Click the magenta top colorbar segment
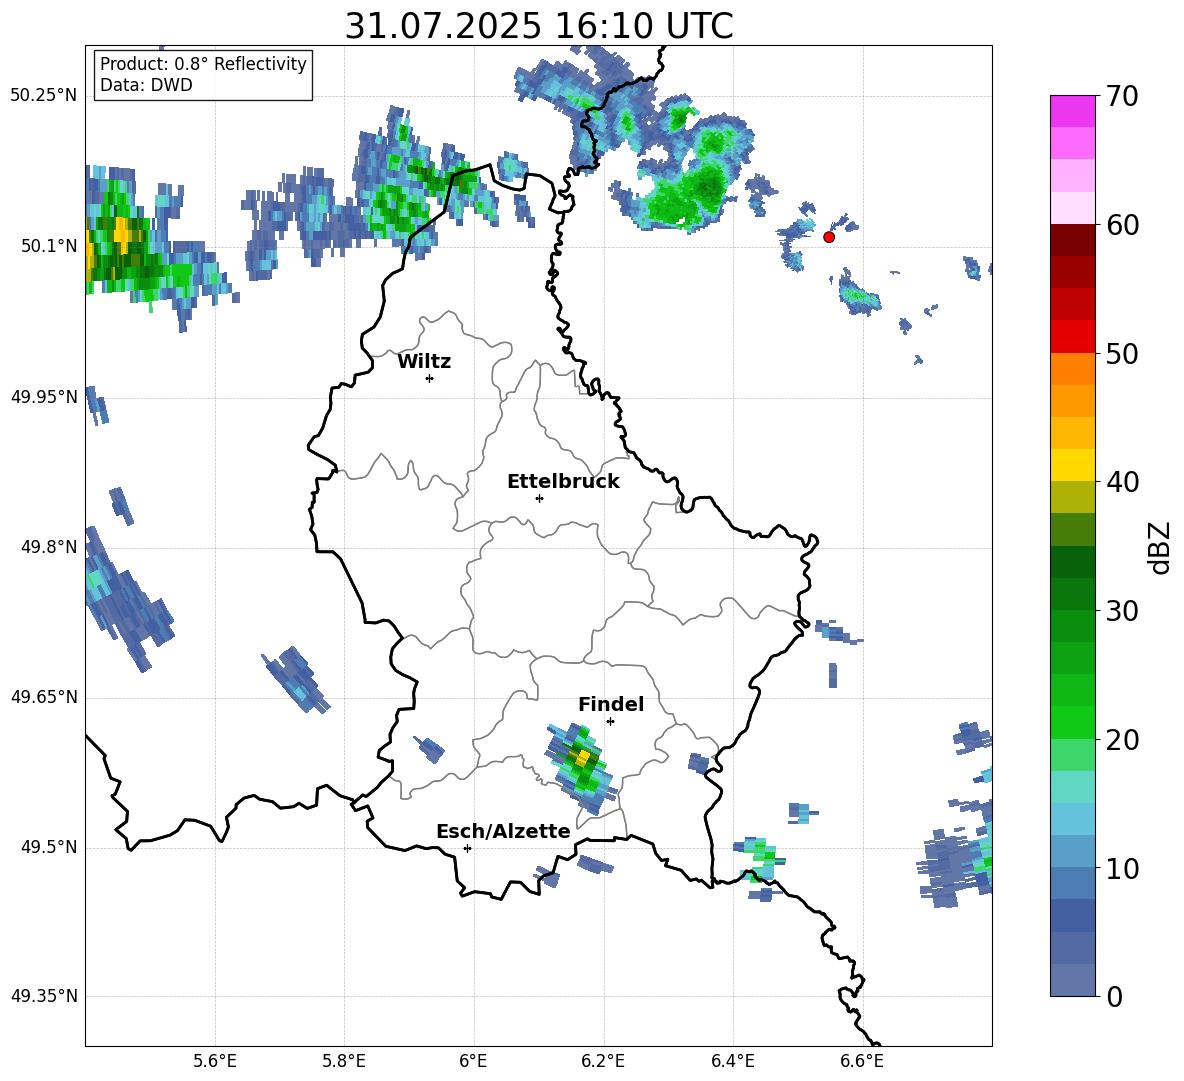Screen dimensions: 1184x1081 click(x=1072, y=111)
